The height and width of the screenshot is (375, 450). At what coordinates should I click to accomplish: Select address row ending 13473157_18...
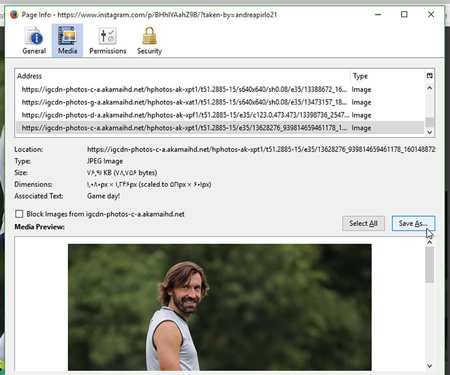tap(220, 102)
